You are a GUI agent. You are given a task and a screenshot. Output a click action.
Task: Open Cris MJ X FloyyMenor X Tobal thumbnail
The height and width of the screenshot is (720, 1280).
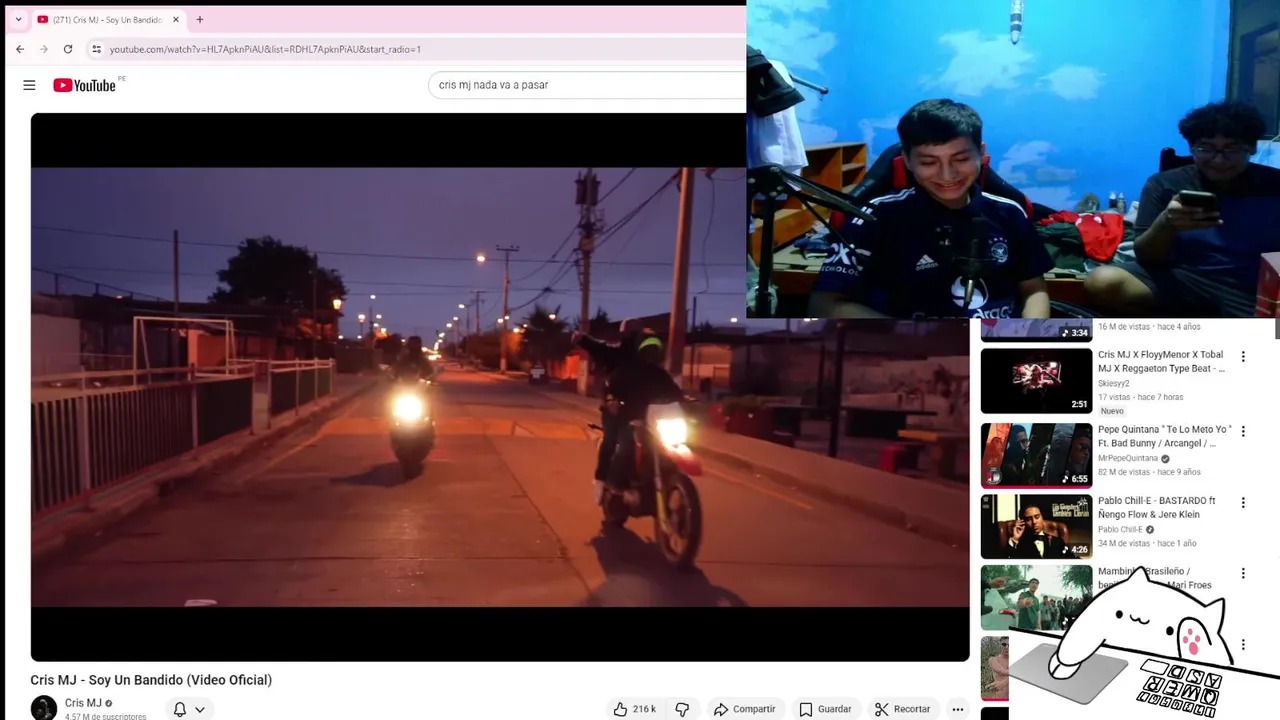(1036, 380)
